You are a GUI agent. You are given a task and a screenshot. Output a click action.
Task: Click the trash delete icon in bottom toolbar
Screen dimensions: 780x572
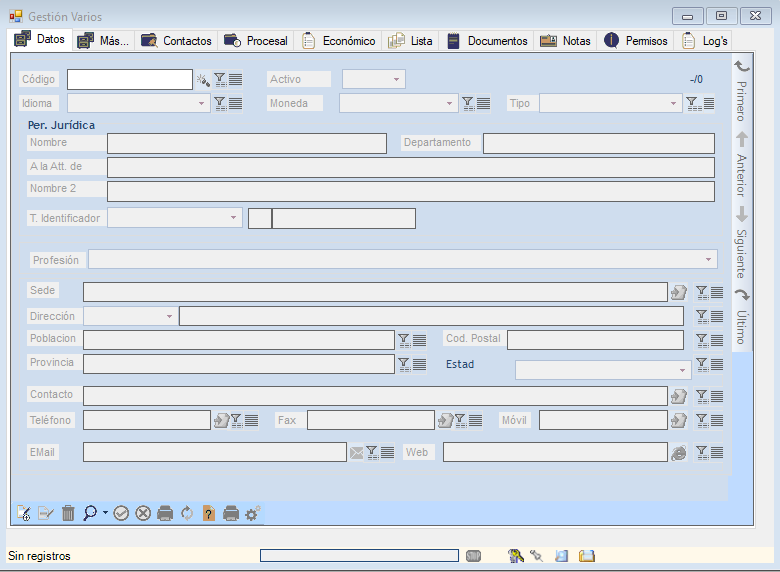click(68, 513)
